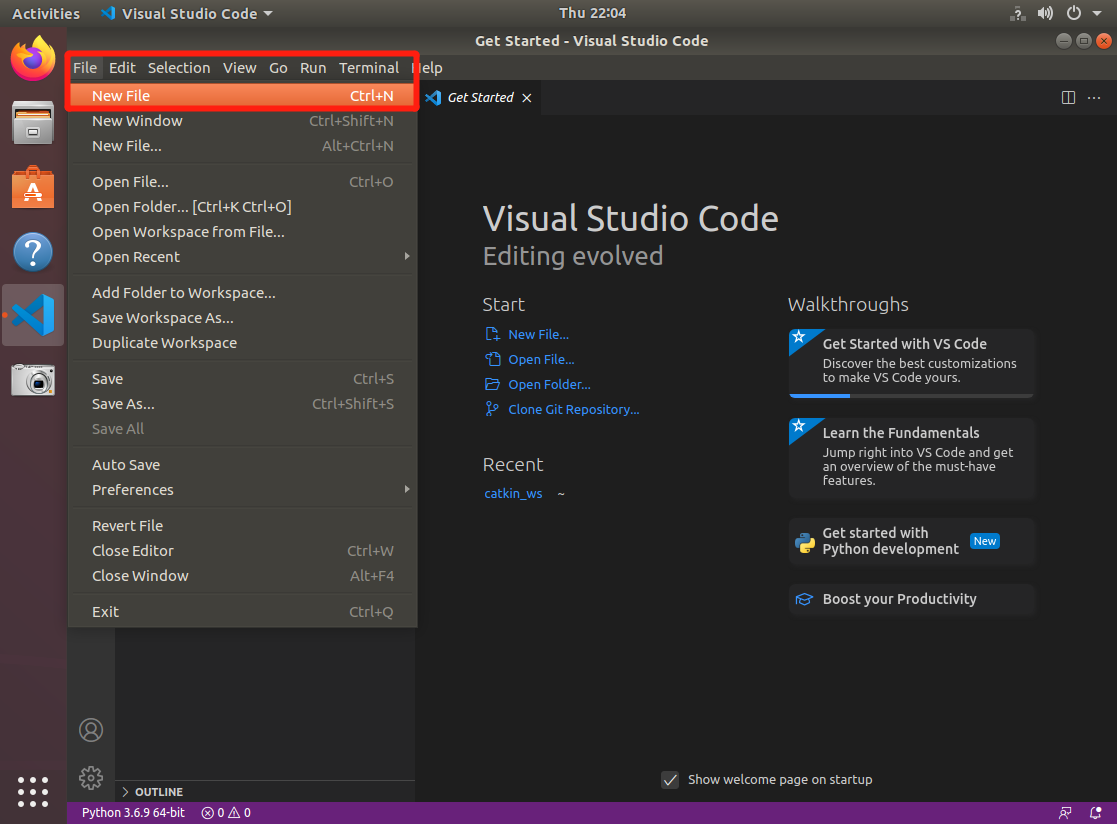This screenshot has height=824, width=1117.
Task: Expand the Preferences submenu
Action: 242,490
